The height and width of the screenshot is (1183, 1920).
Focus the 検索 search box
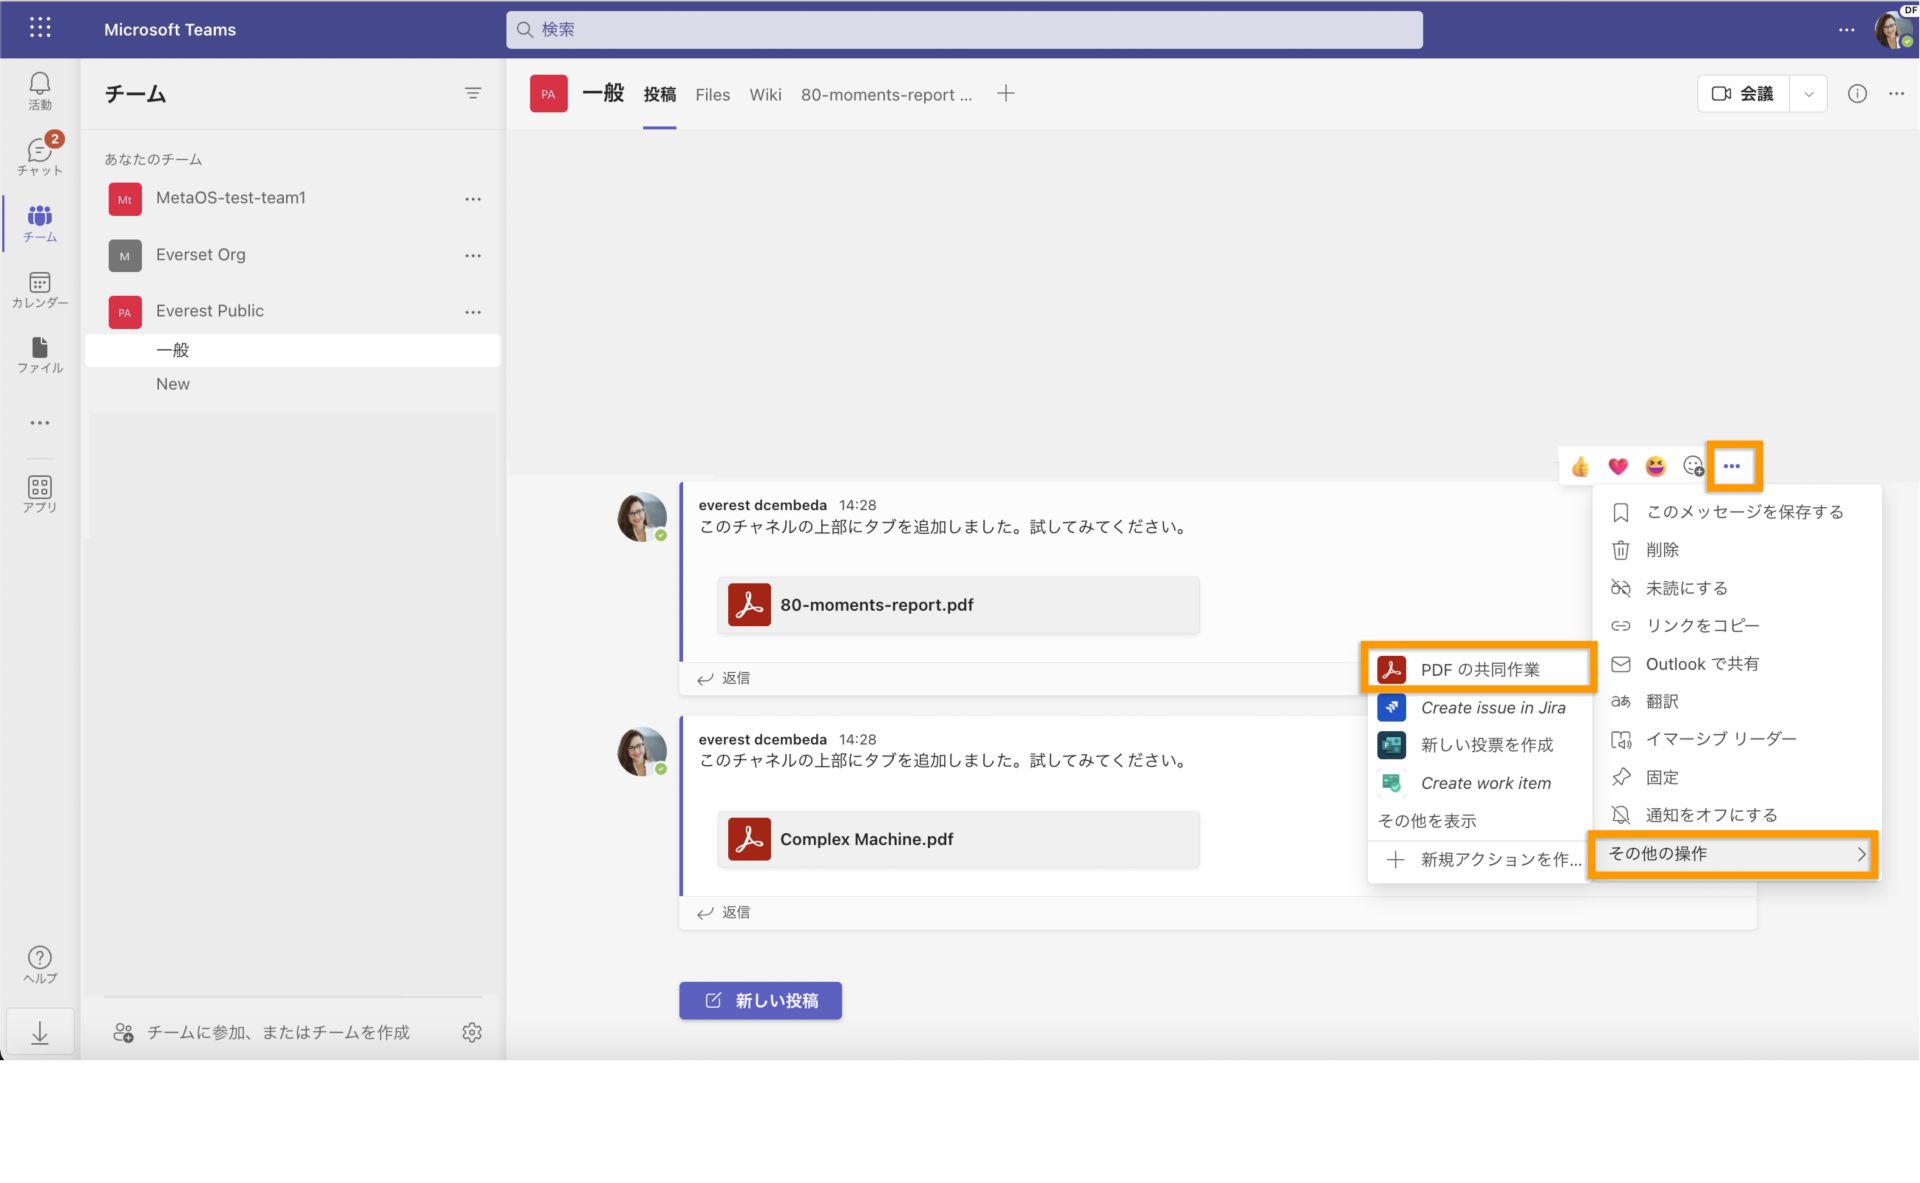[964, 30]
